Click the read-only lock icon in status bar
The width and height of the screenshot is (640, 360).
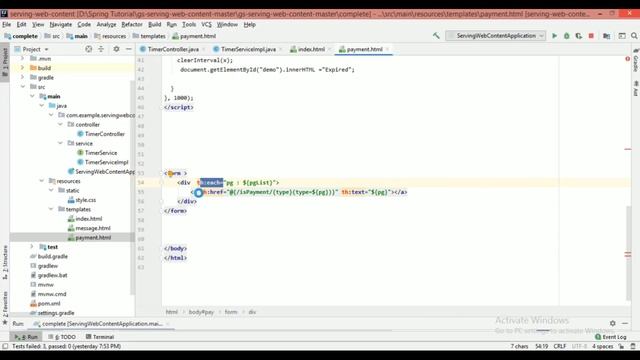621,346
